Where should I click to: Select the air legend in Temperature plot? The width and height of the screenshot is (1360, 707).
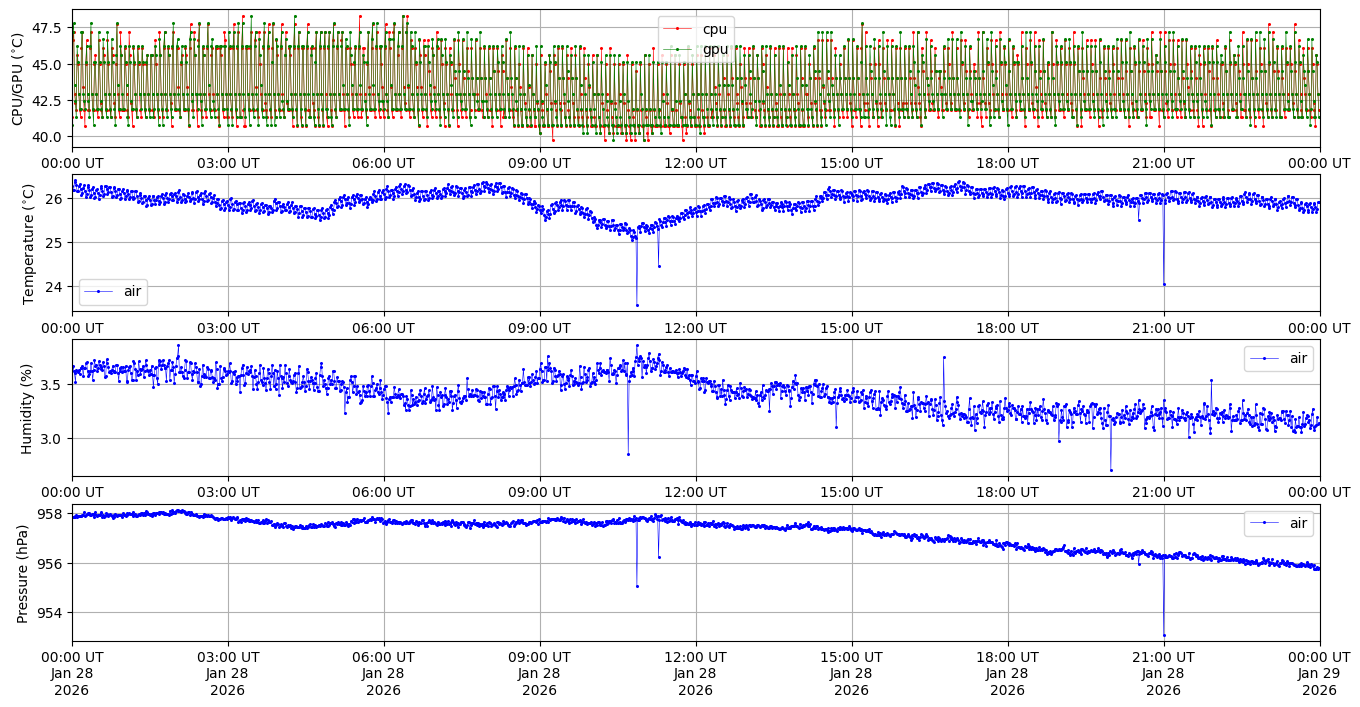[x=113, y=292]
